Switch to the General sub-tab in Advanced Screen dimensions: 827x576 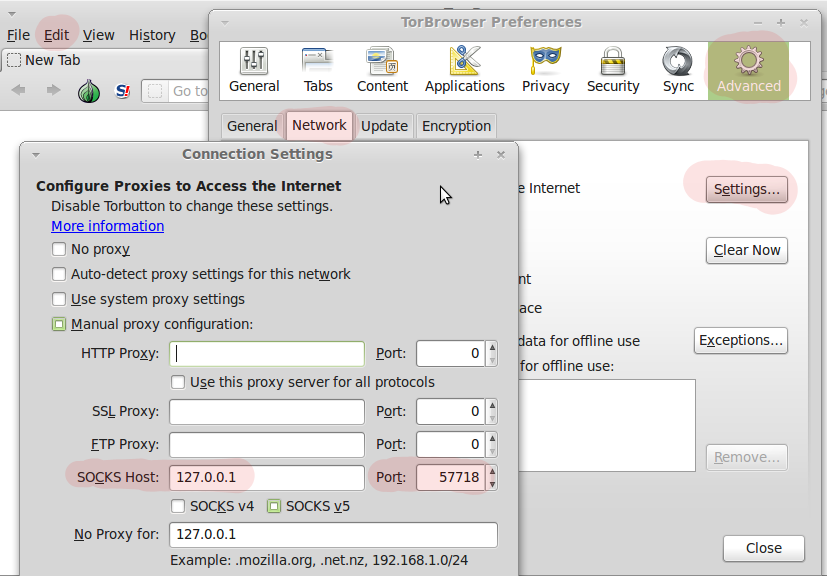(x=252, y=127)
